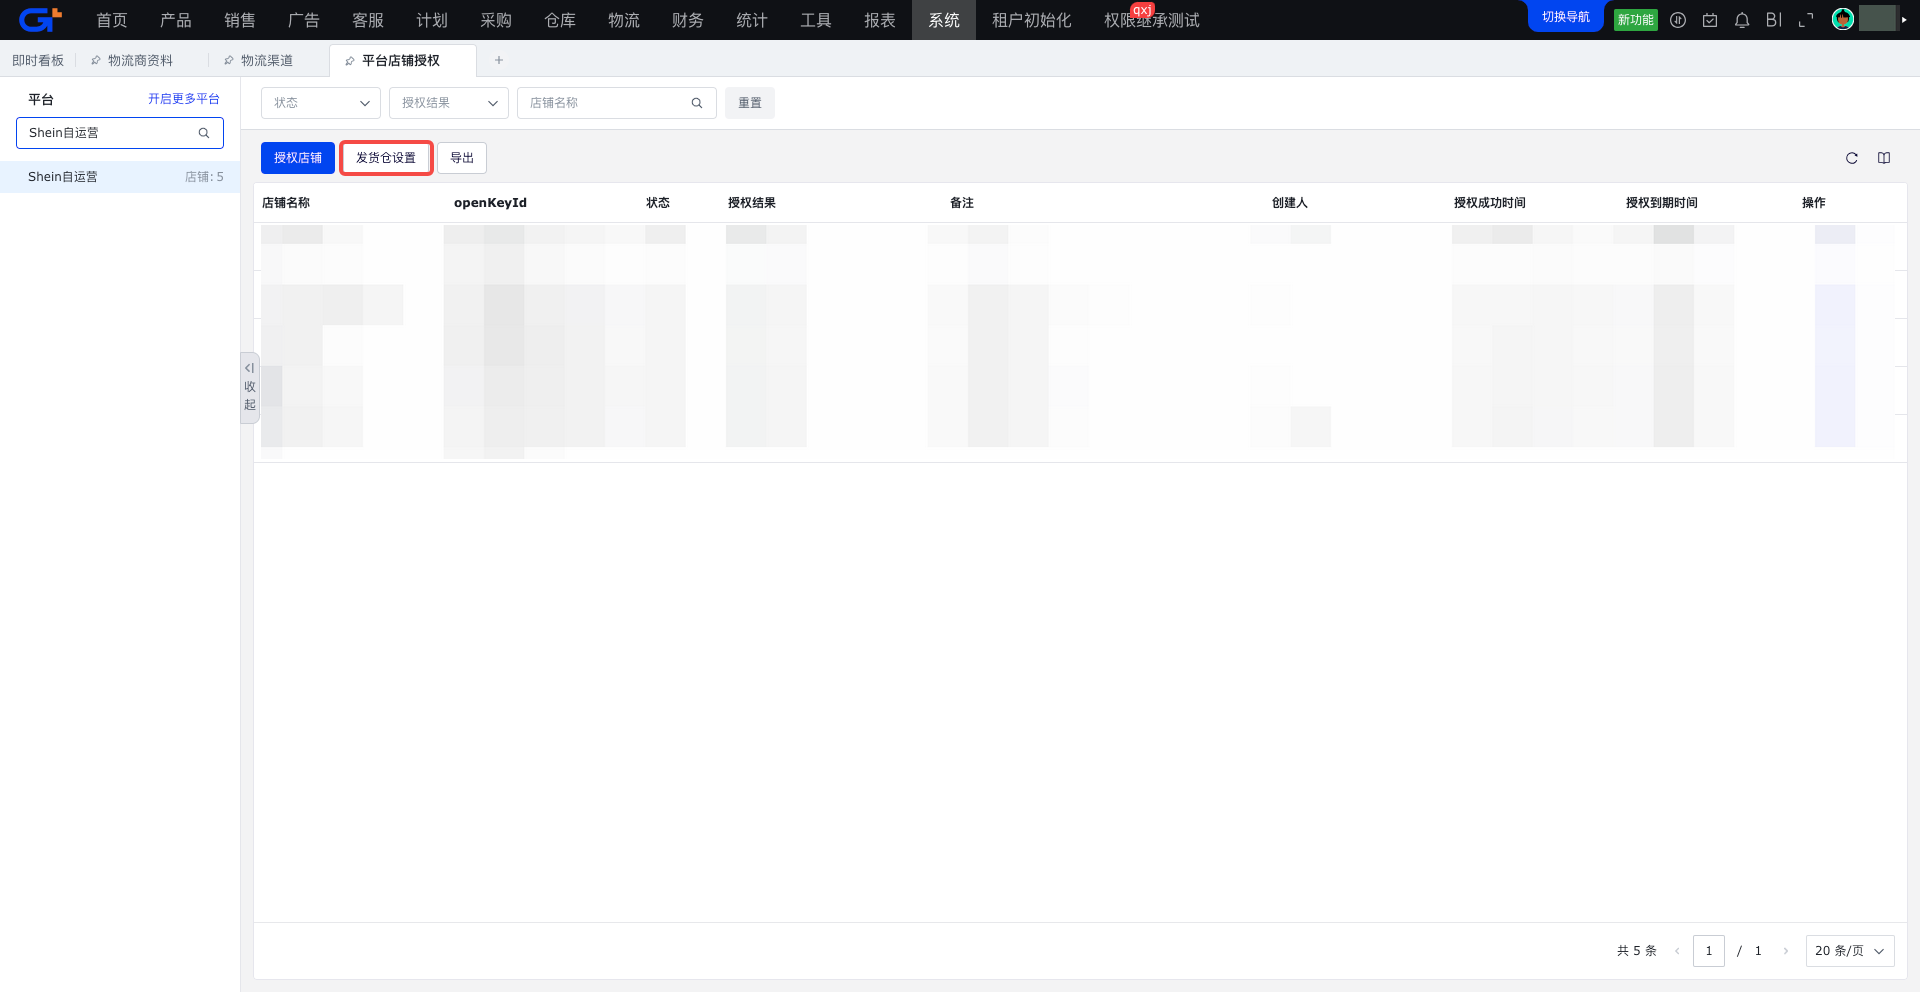Expand the user menu arrow beside avatar
This screenshot has width=1920, height=992.
[x=1904, y=19]
